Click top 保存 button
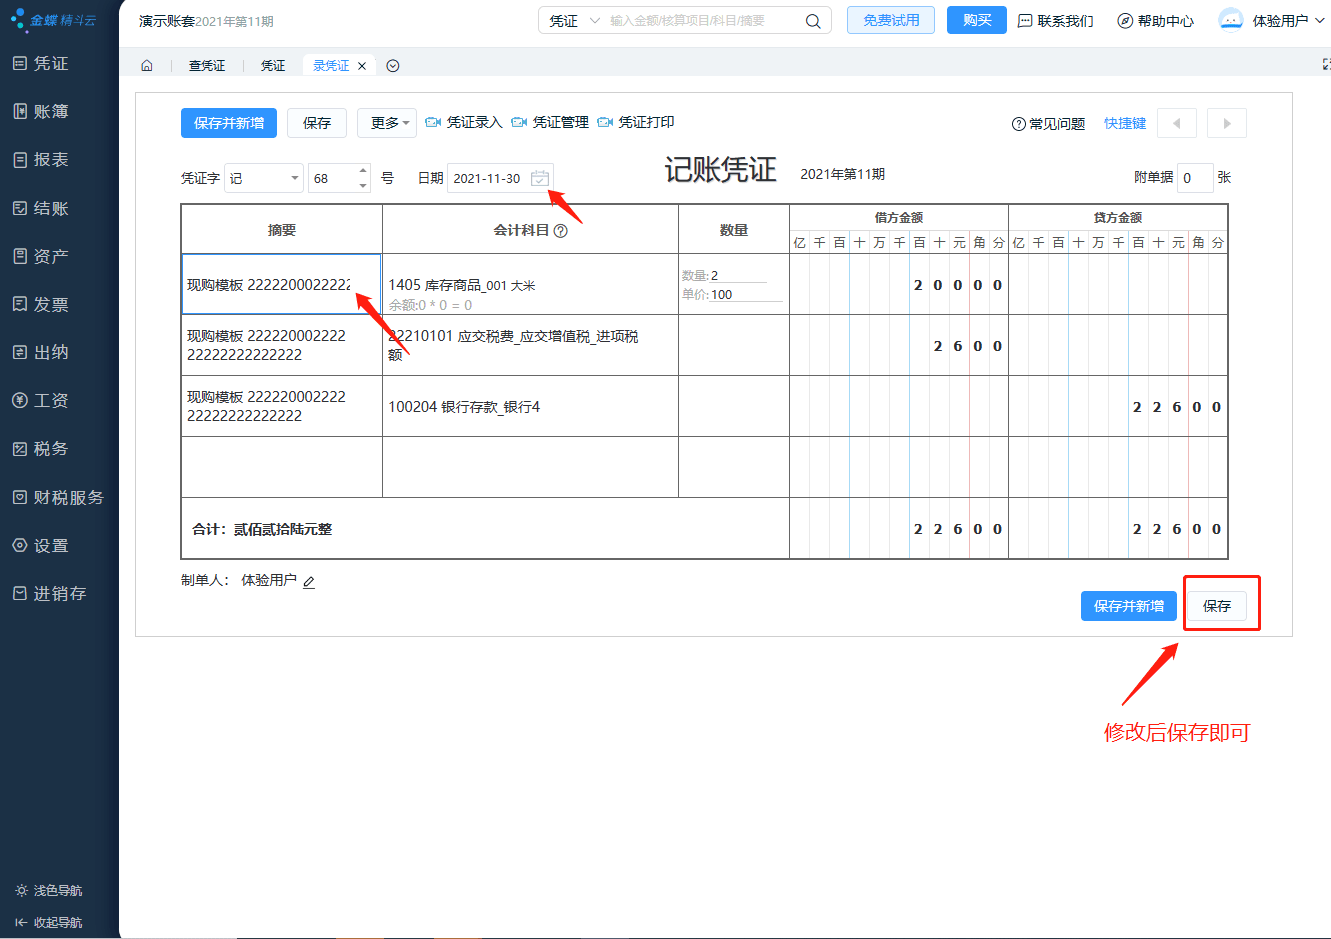This screenshot has height=939, width=1331. [x=317, y=123]
